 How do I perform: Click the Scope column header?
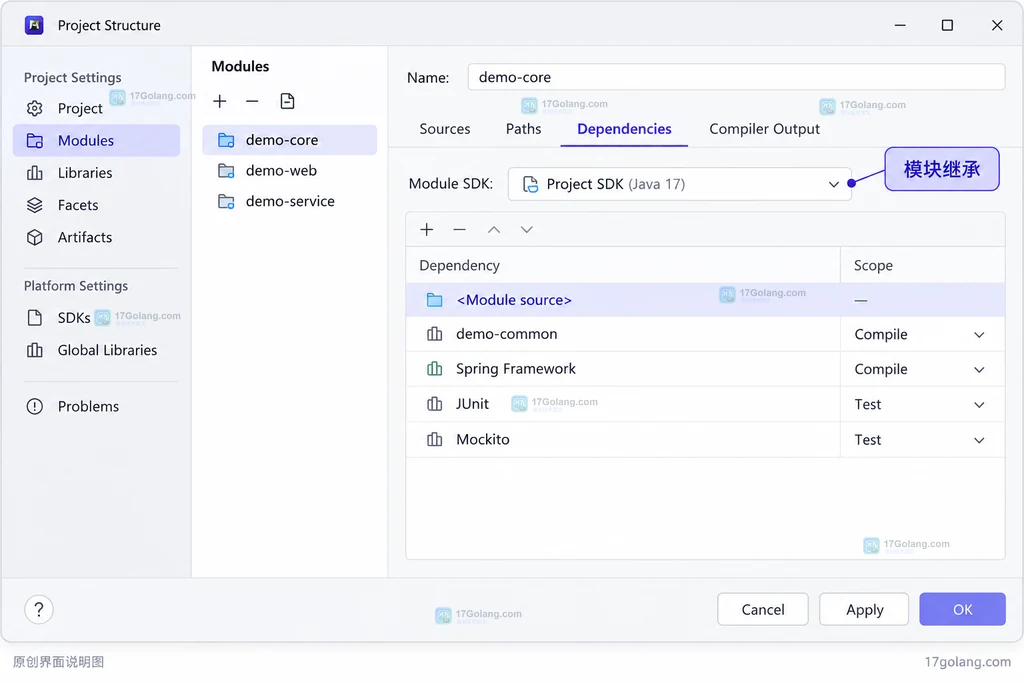[873, 266]
